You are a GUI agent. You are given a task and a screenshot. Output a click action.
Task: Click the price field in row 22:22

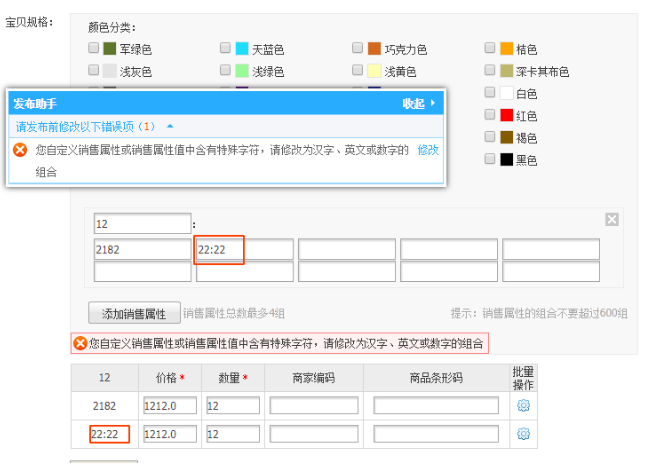point(170,434)
